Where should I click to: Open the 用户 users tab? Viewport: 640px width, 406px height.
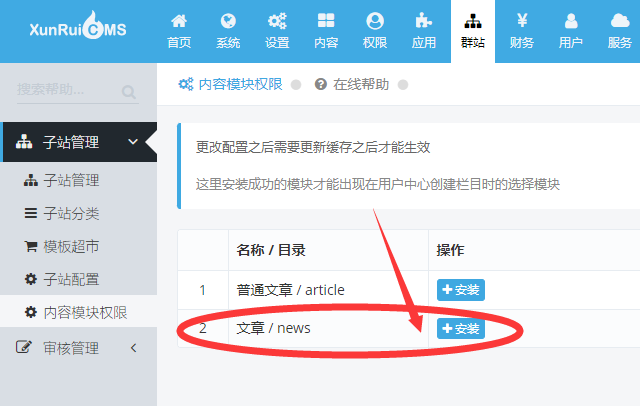(x=571, y=31)
